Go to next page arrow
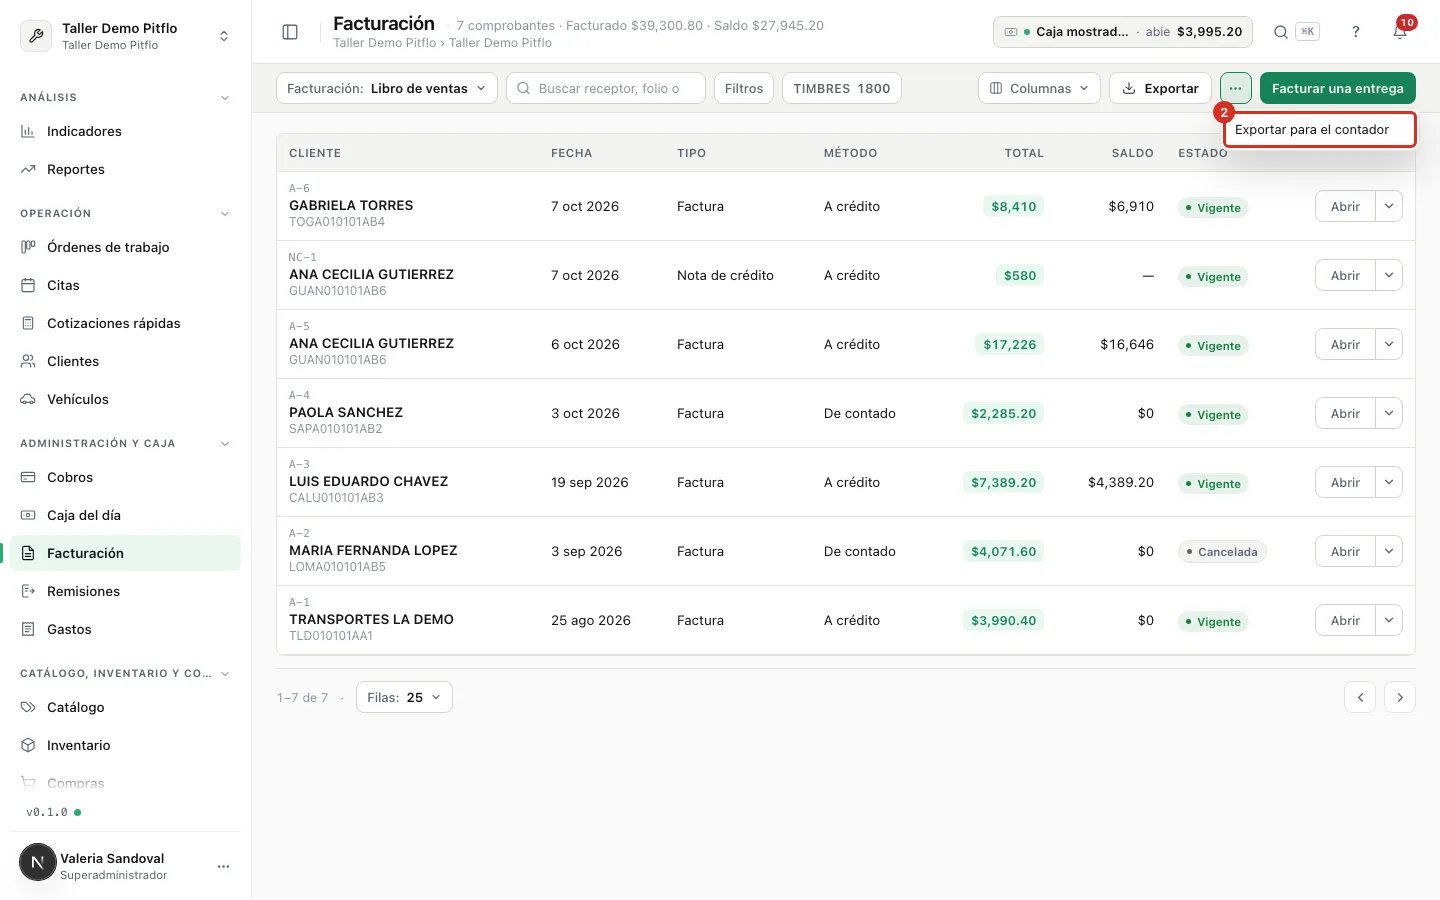 [1400, 697]
